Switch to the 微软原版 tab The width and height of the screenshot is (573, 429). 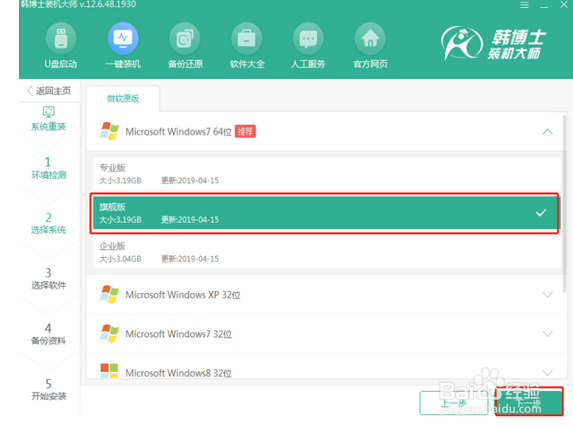(123, 99)
